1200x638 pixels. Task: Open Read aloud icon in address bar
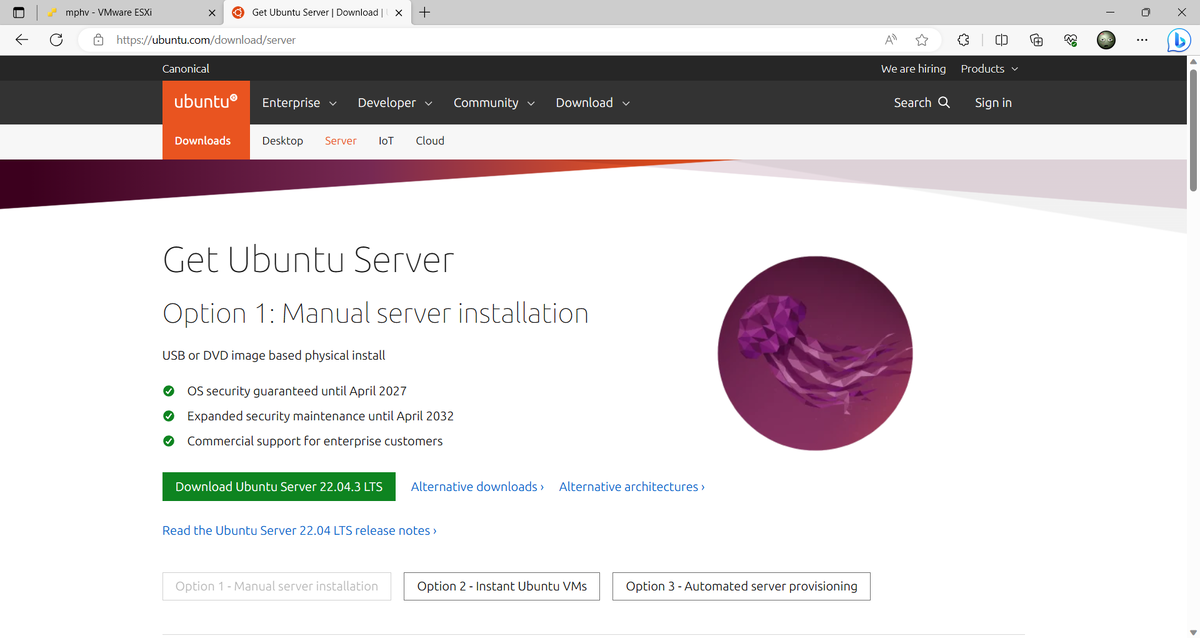pos(891,40)
